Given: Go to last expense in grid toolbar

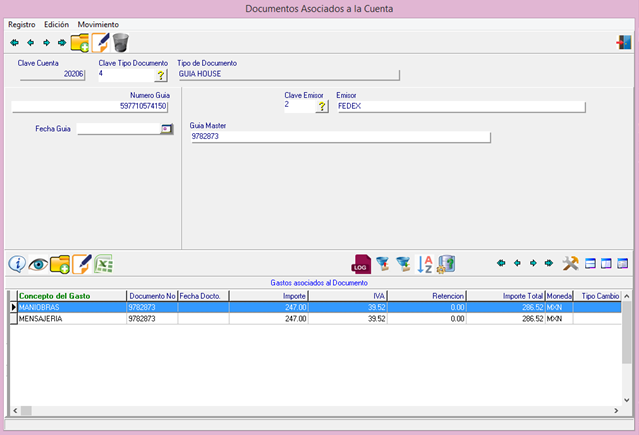Looking at the screenshot, I should (x=549, y=263).
